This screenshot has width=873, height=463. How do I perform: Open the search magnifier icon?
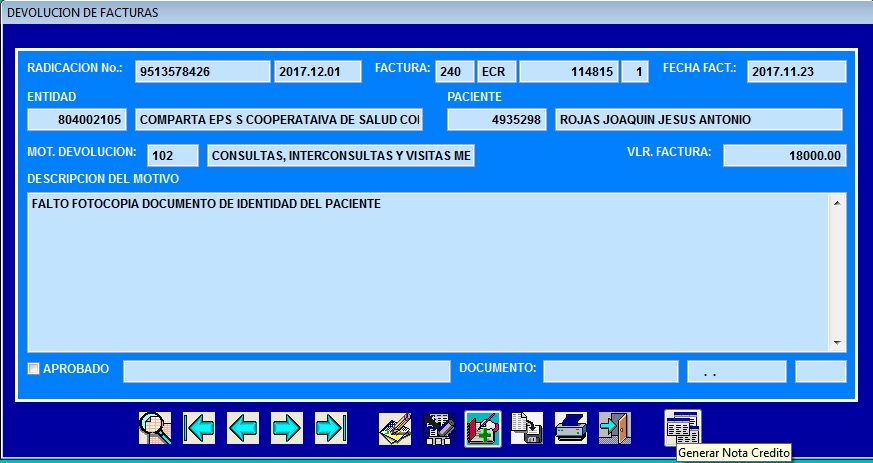click(x=155, y=428)
